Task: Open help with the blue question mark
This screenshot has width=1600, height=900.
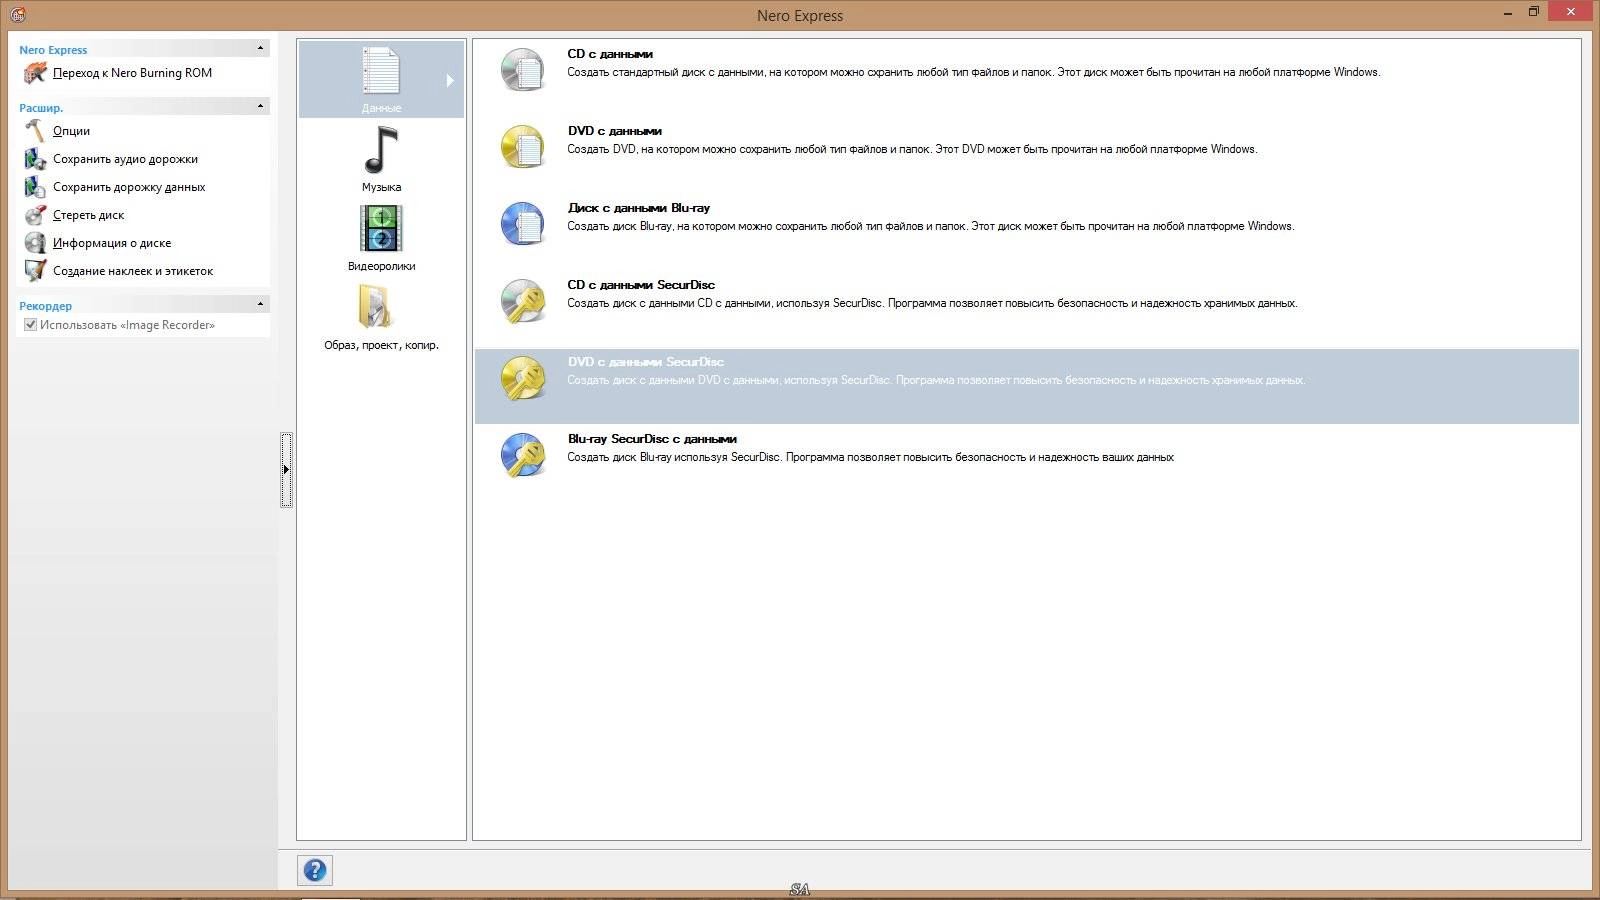Action: point(315,870)
